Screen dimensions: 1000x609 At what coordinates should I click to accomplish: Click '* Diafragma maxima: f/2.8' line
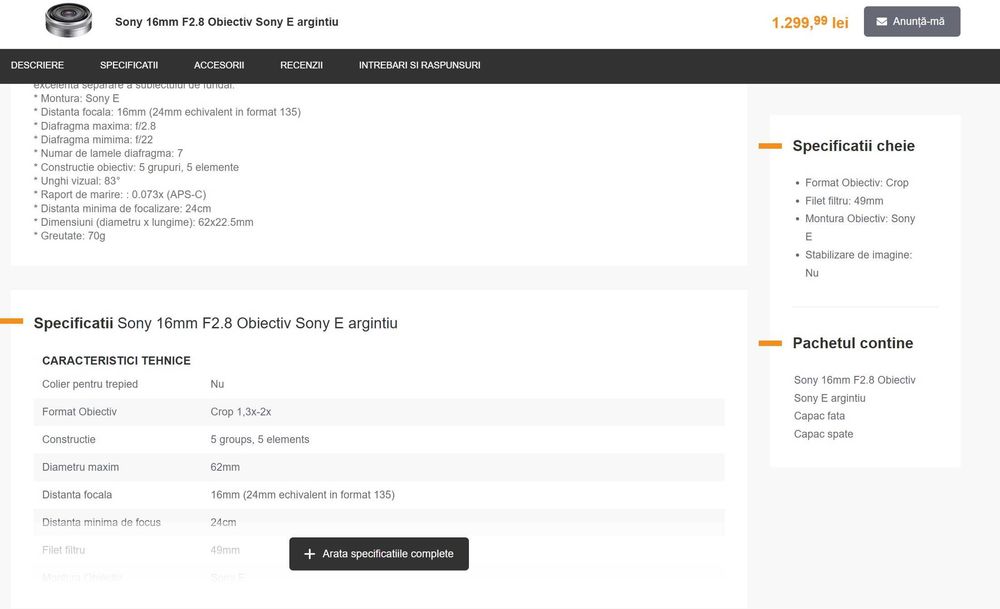click(x=94, y=126)
